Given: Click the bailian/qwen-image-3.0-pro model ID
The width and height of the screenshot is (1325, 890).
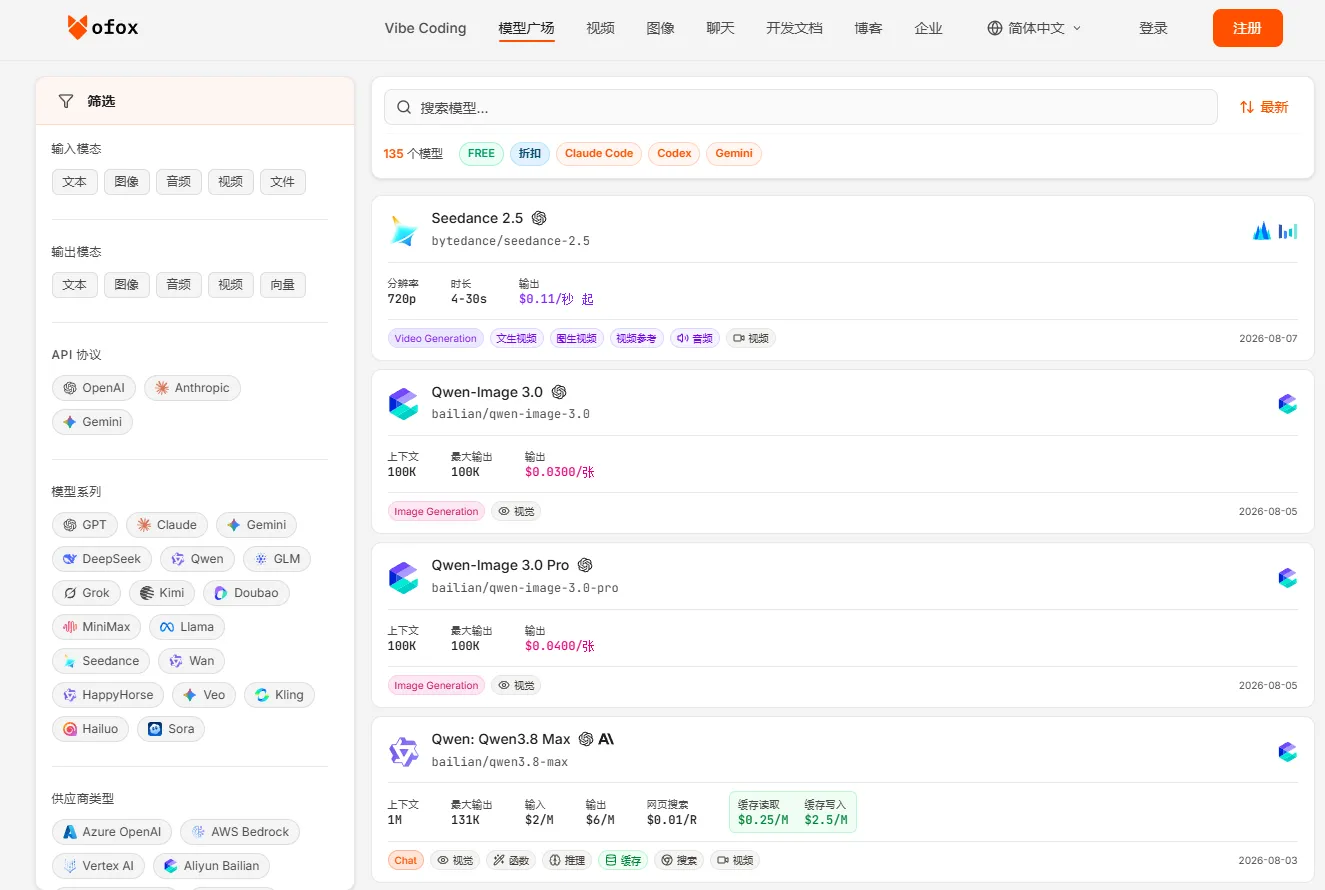Looking at the screenshot, I should tap(525, 588).
